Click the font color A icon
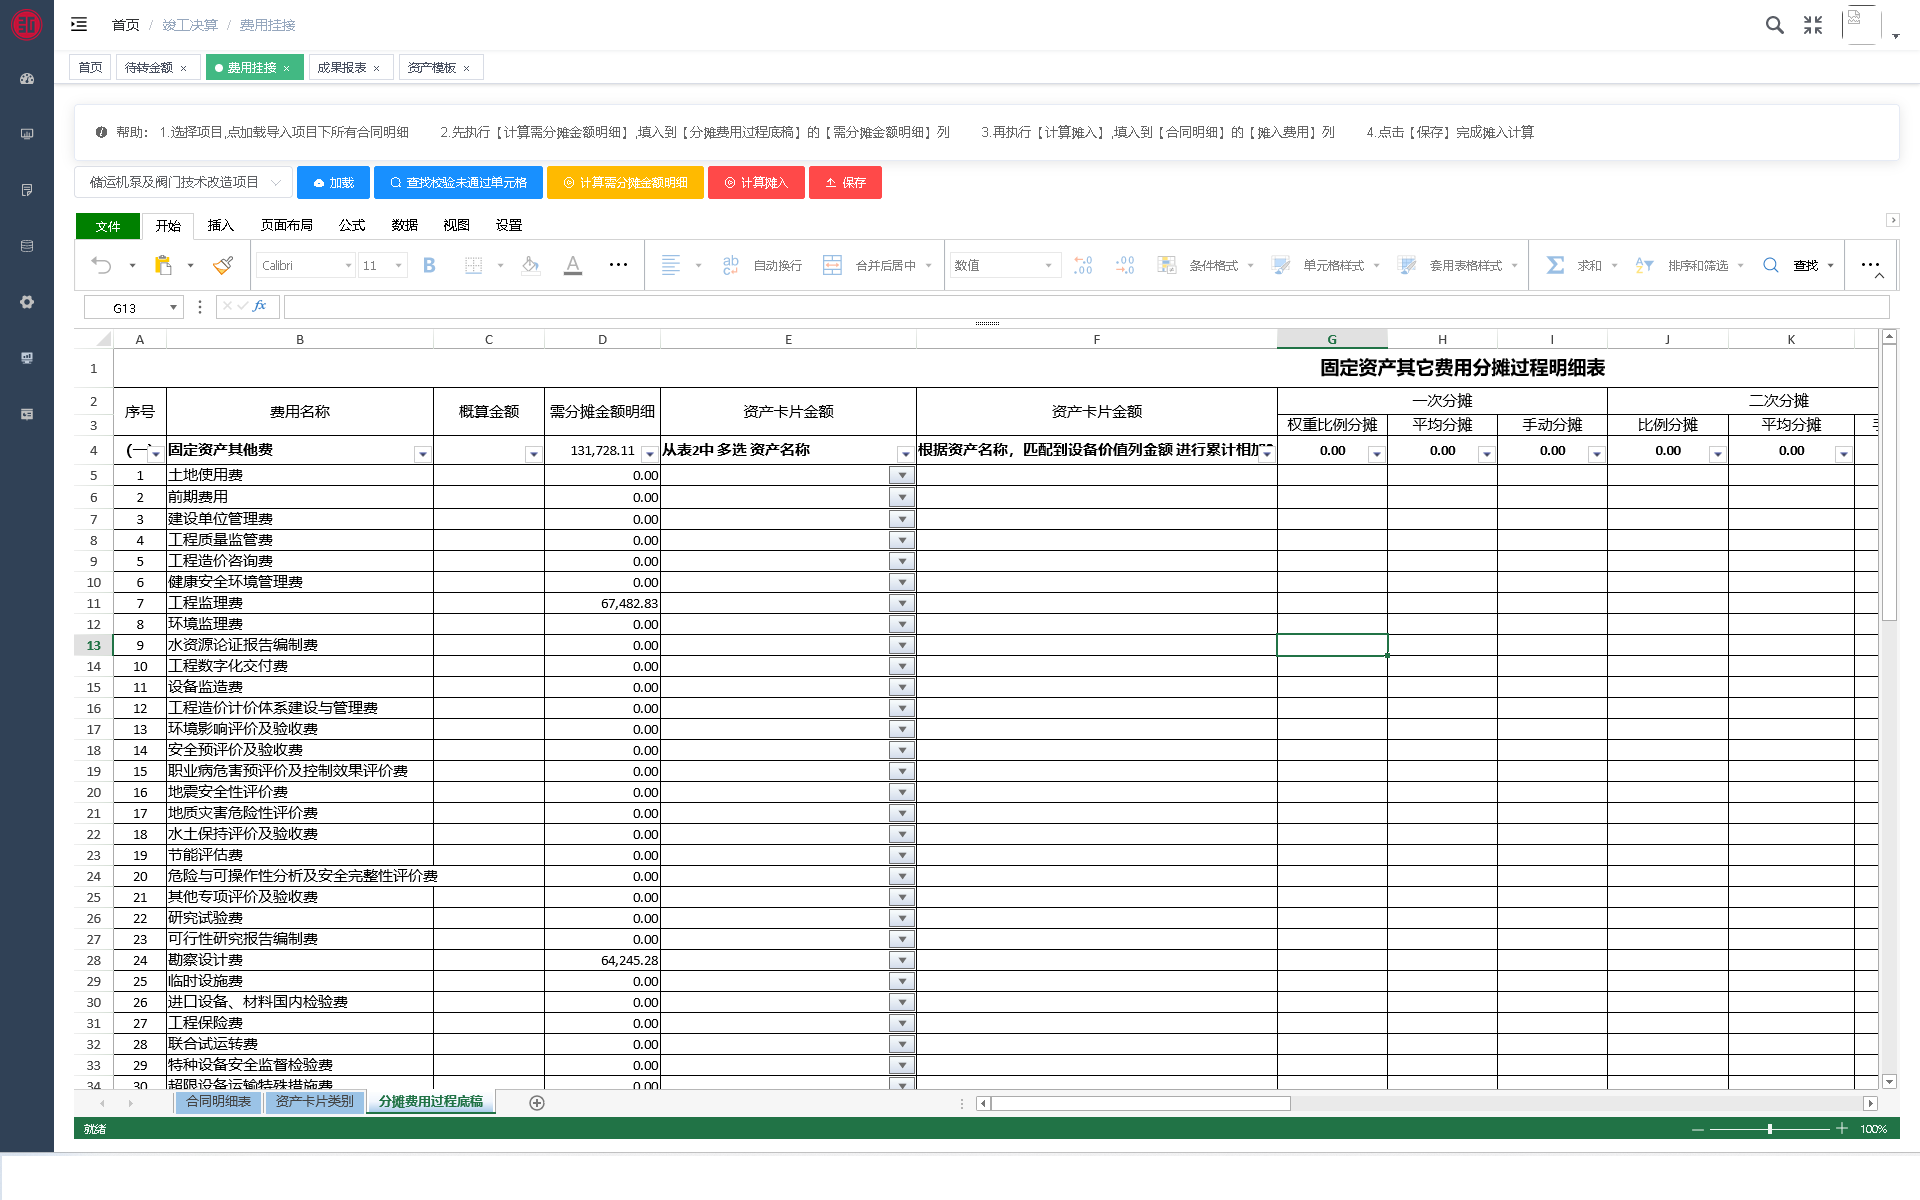The height and width of the screenshot is (1200, 1920). click(573, 265)
